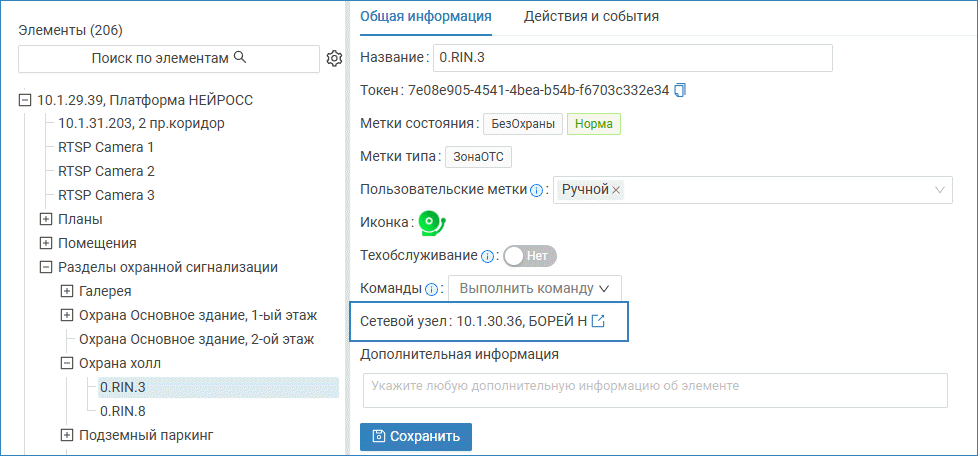Expand the Подземный паркинг node
Image resolution: width=978 pixels, height=456 pixels.
(x=66, y=435)
